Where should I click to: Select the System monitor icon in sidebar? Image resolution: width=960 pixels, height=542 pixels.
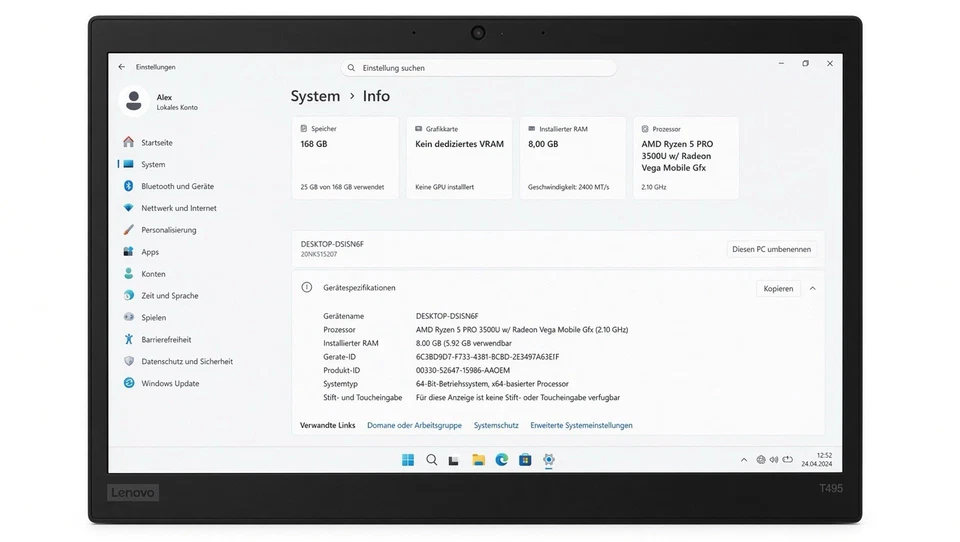click(128, 164)
